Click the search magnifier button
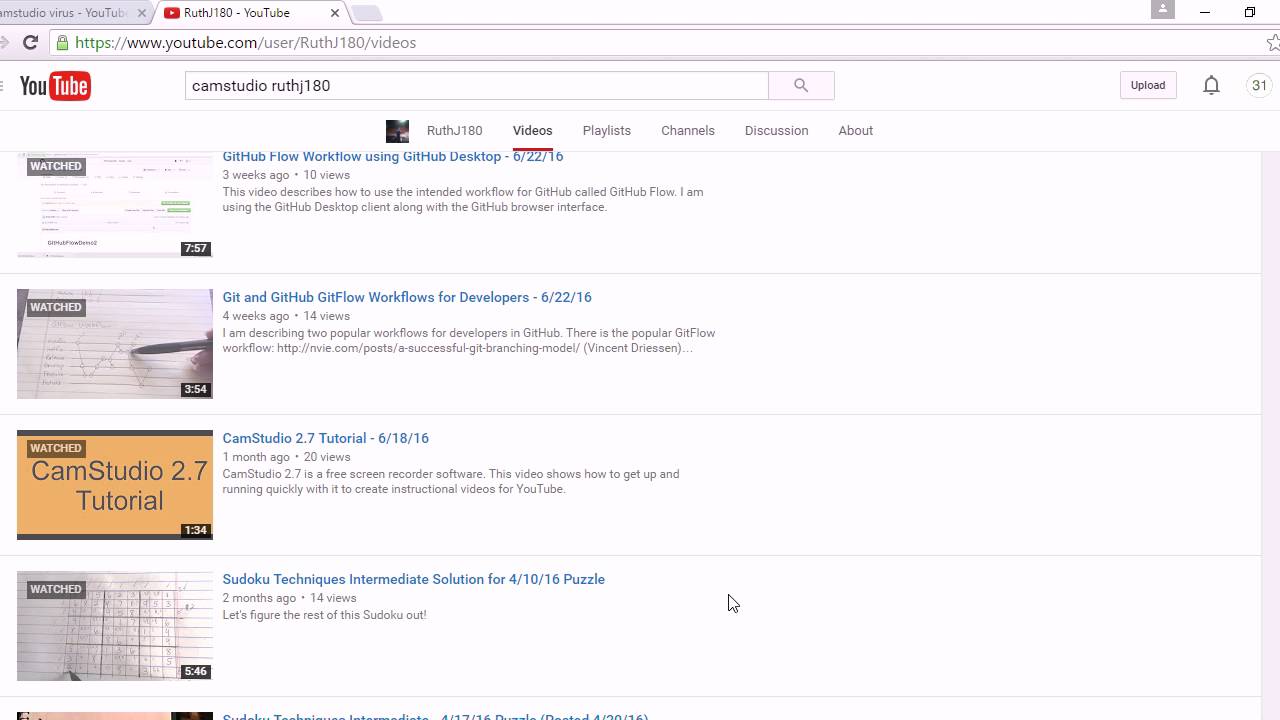1280x720 pixels. click(x=801, y=86)
